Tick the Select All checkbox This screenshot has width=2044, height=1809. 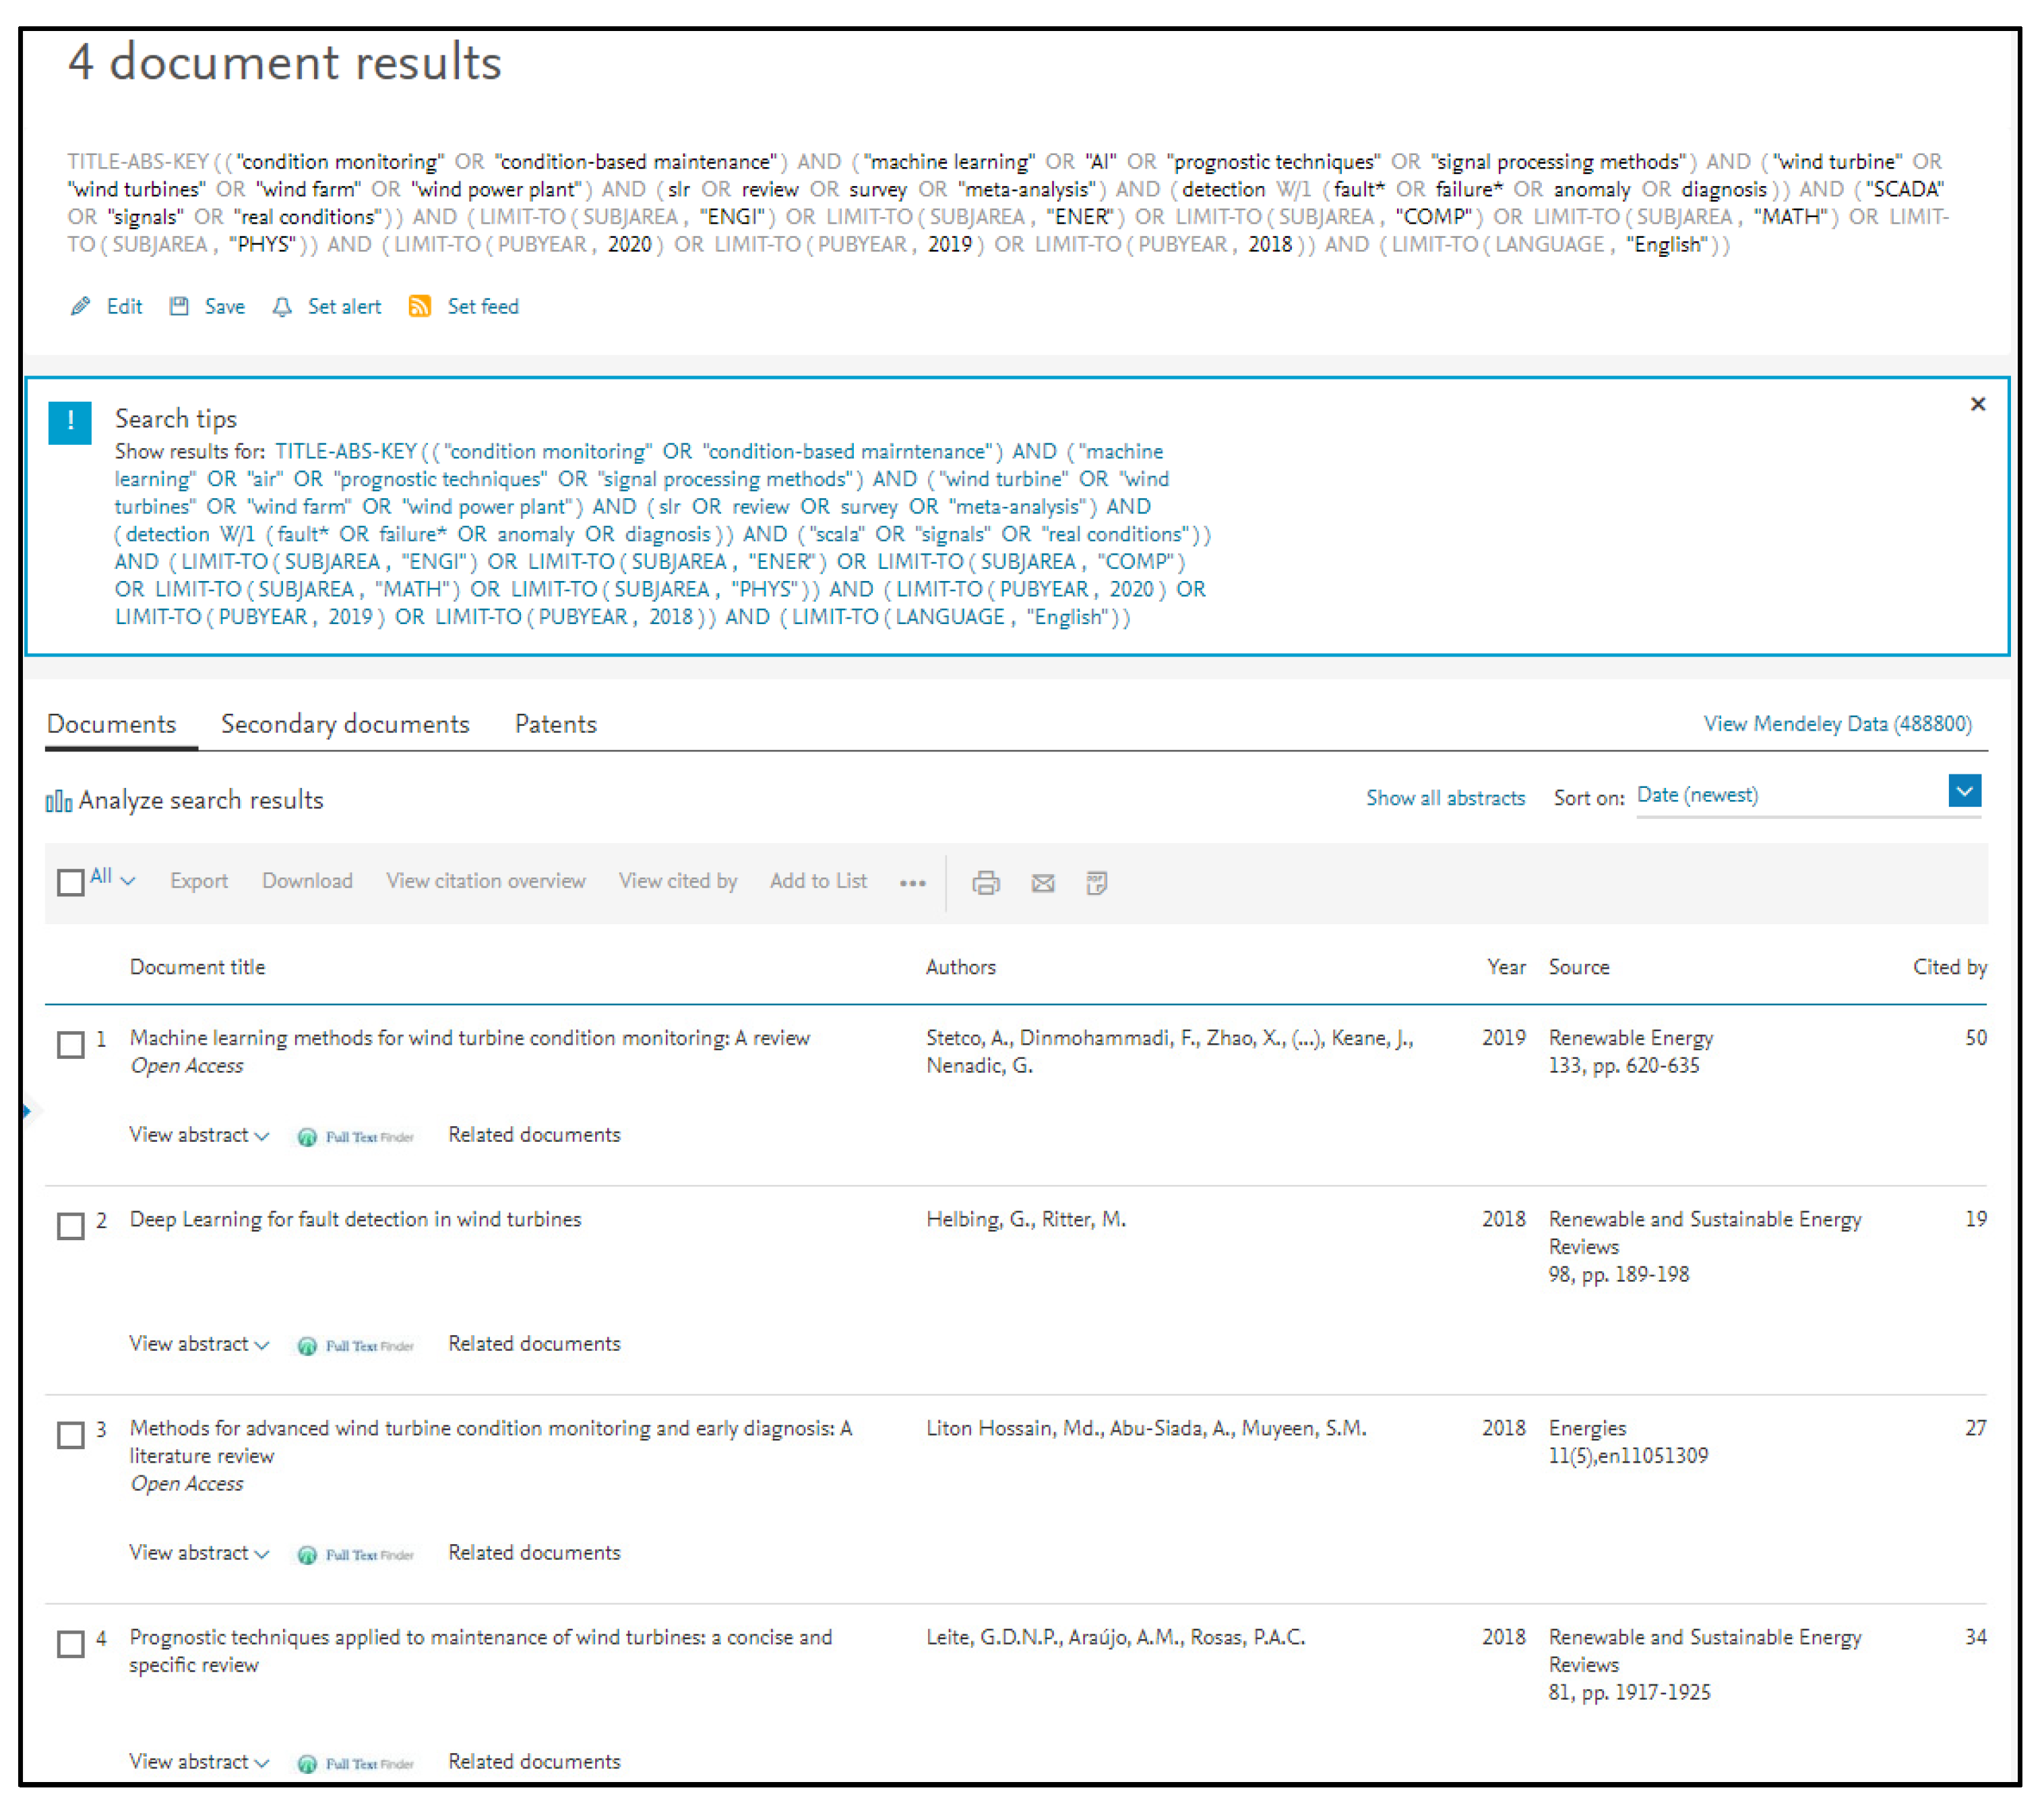click(71, 882)
